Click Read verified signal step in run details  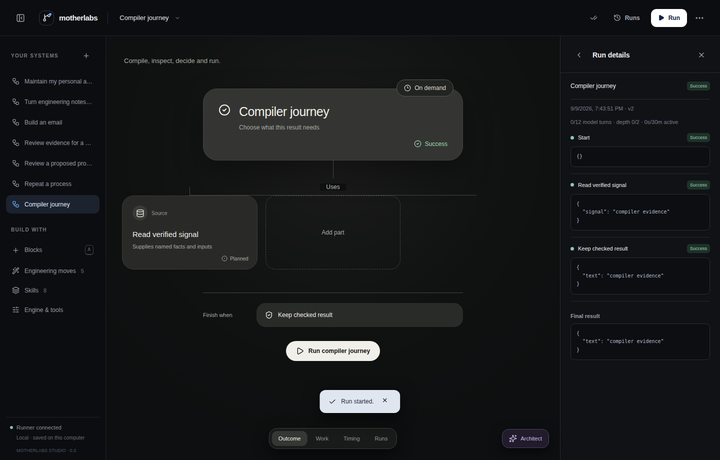[640, 185]
